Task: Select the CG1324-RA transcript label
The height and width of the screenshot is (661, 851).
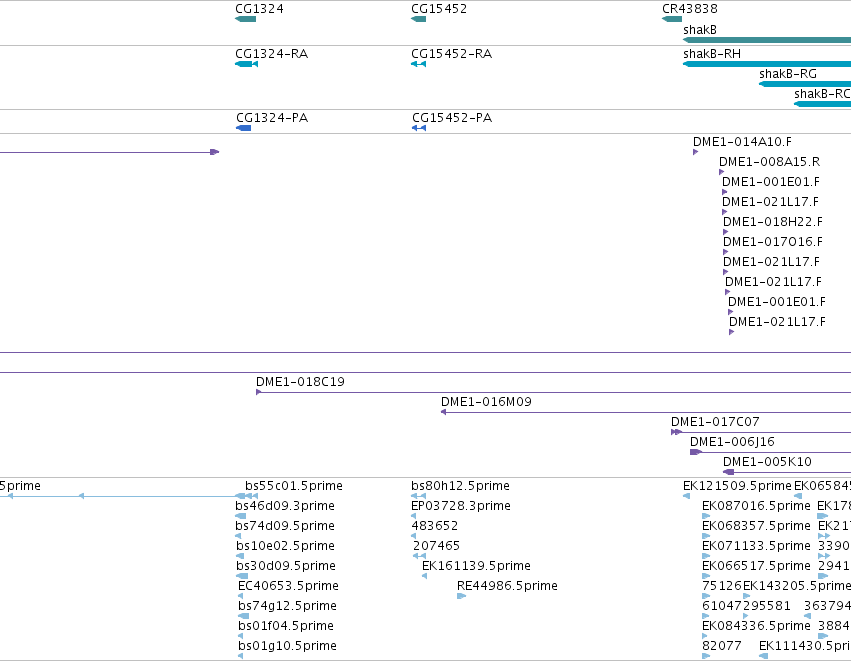Action: pyautogui.click(x=271, y=54)
